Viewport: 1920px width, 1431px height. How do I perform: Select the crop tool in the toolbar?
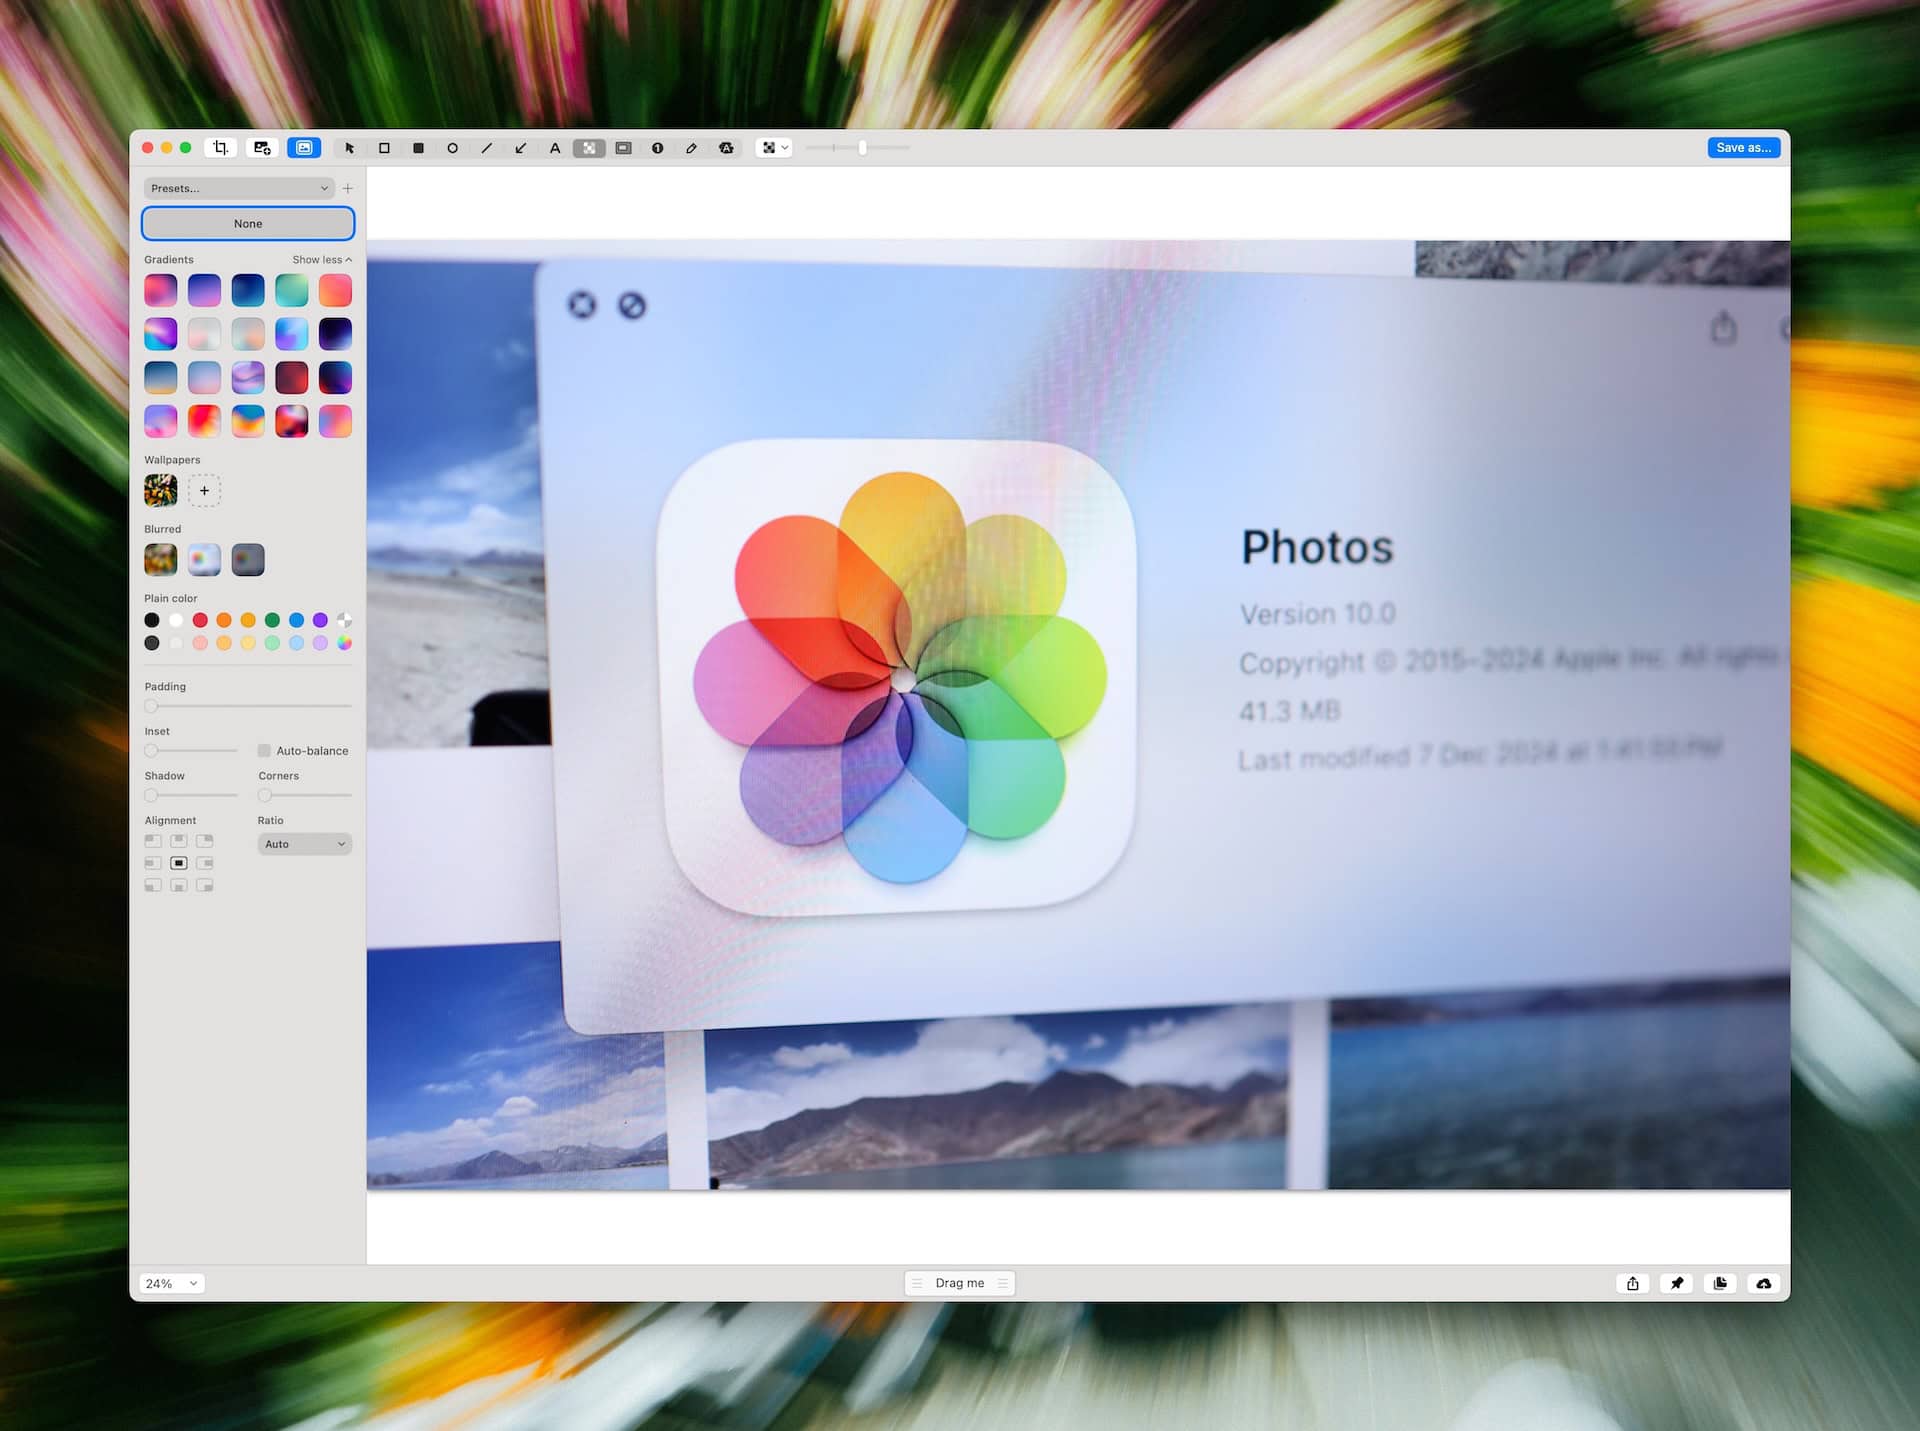(220, 147)
